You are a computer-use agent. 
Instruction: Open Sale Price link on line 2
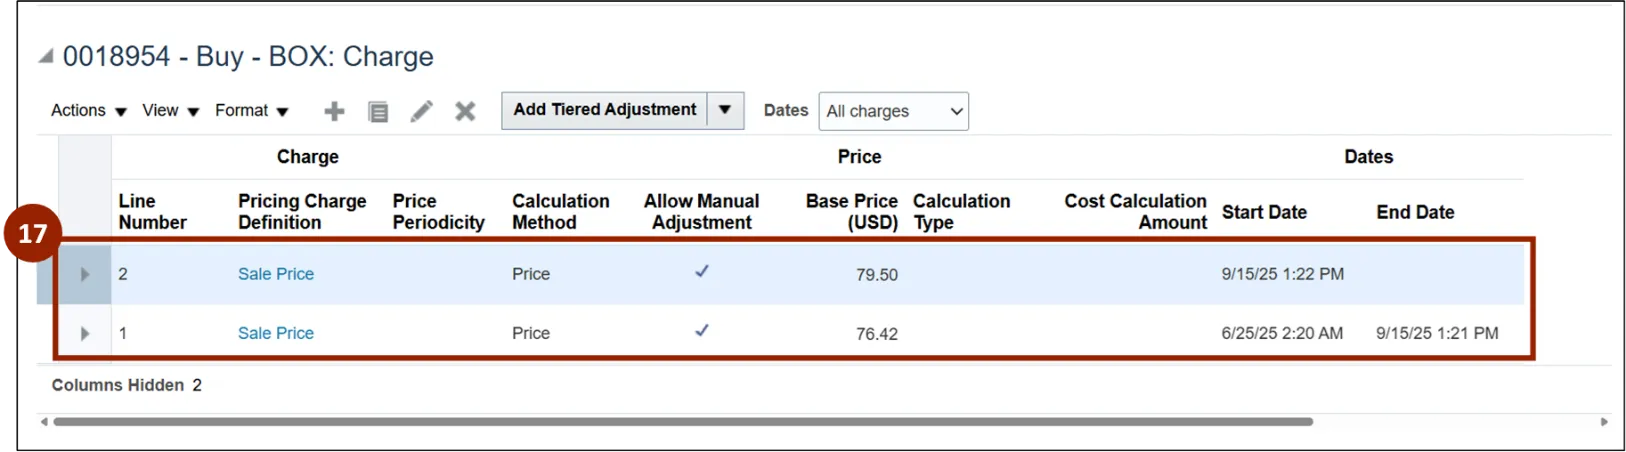[276, 274]
